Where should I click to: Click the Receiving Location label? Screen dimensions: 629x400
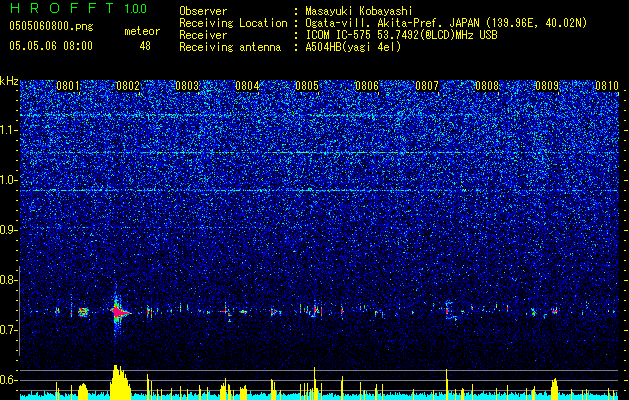pos(233,23)
